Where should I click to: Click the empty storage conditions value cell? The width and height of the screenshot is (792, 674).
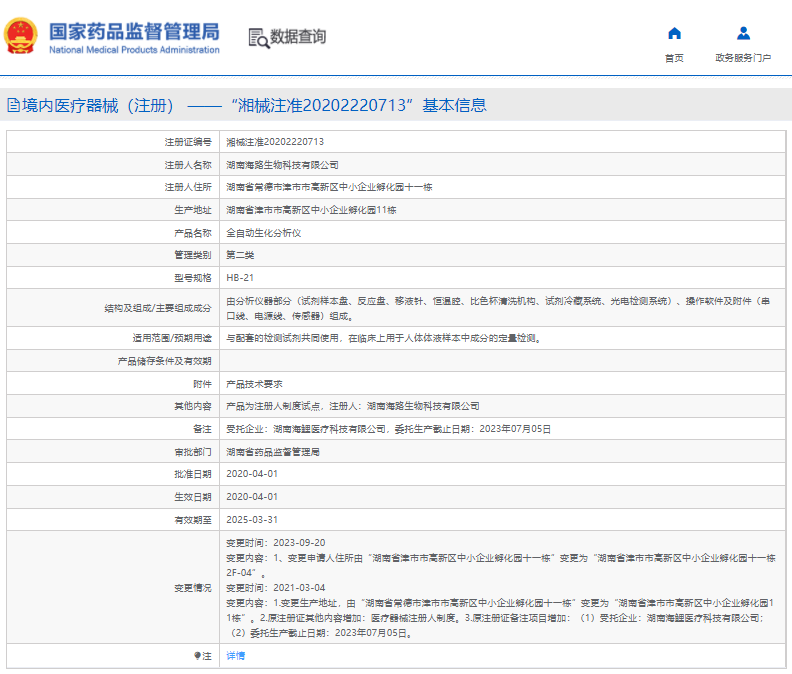(x=502, y=361)
